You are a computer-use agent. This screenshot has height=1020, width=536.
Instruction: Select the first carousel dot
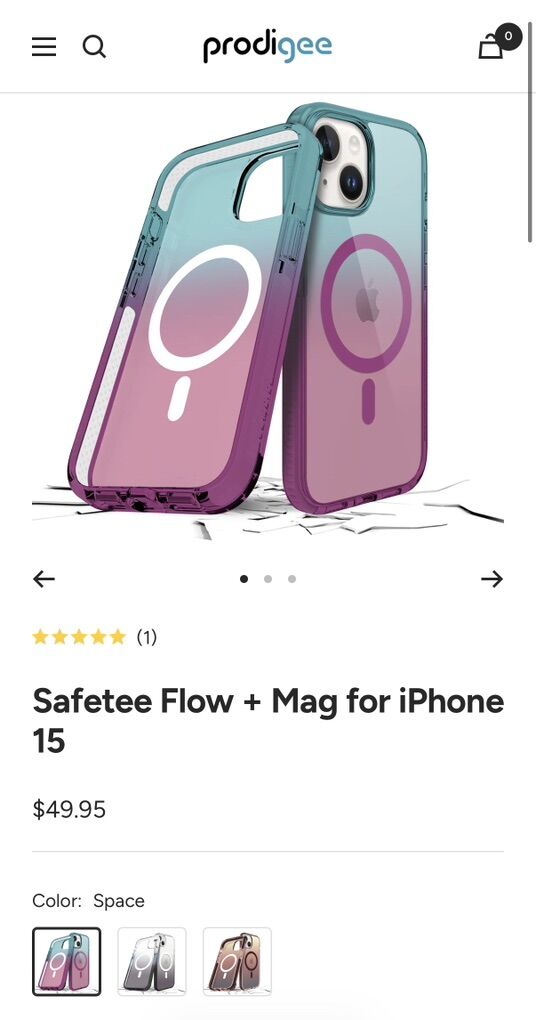tap(244, 578)
